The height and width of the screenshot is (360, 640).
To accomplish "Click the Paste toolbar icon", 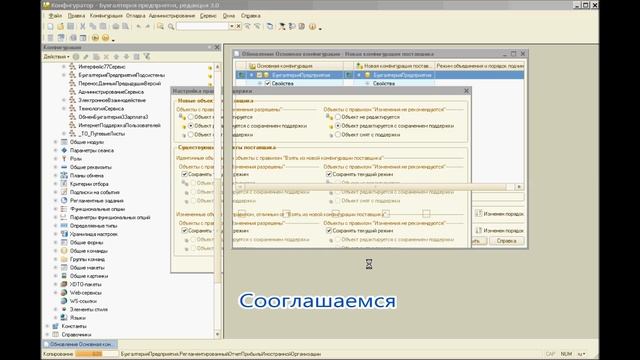I will pos(103,27).
